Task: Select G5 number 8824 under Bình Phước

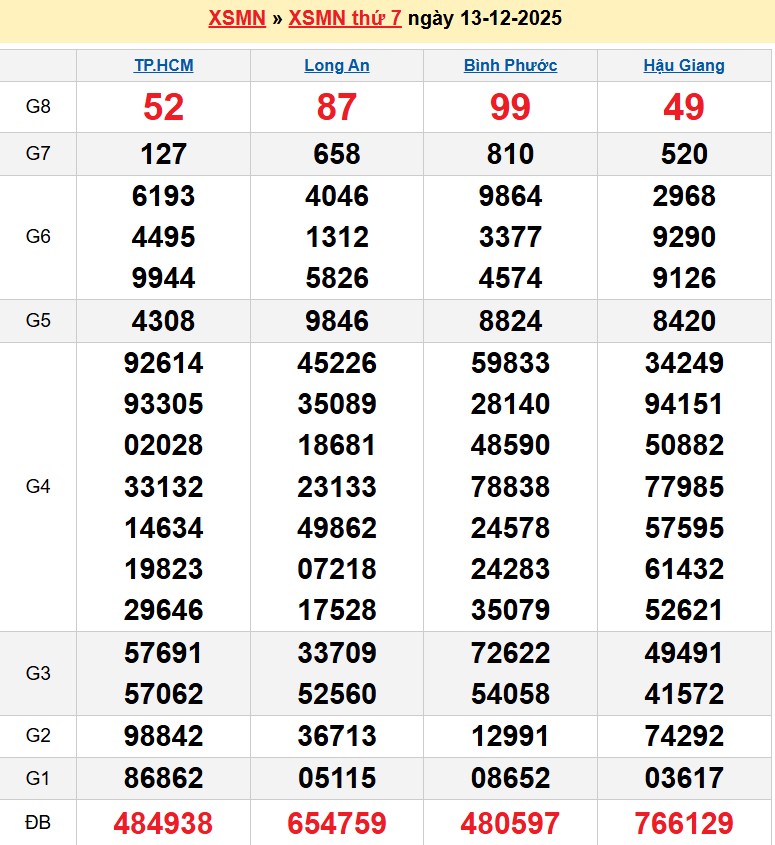Action: [510, 321]
